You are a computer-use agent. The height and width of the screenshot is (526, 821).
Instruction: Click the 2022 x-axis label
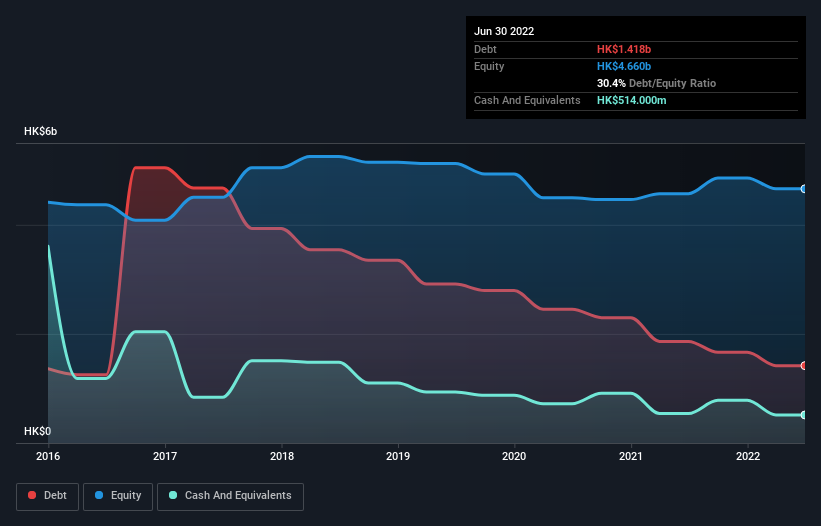pos(748,456)
